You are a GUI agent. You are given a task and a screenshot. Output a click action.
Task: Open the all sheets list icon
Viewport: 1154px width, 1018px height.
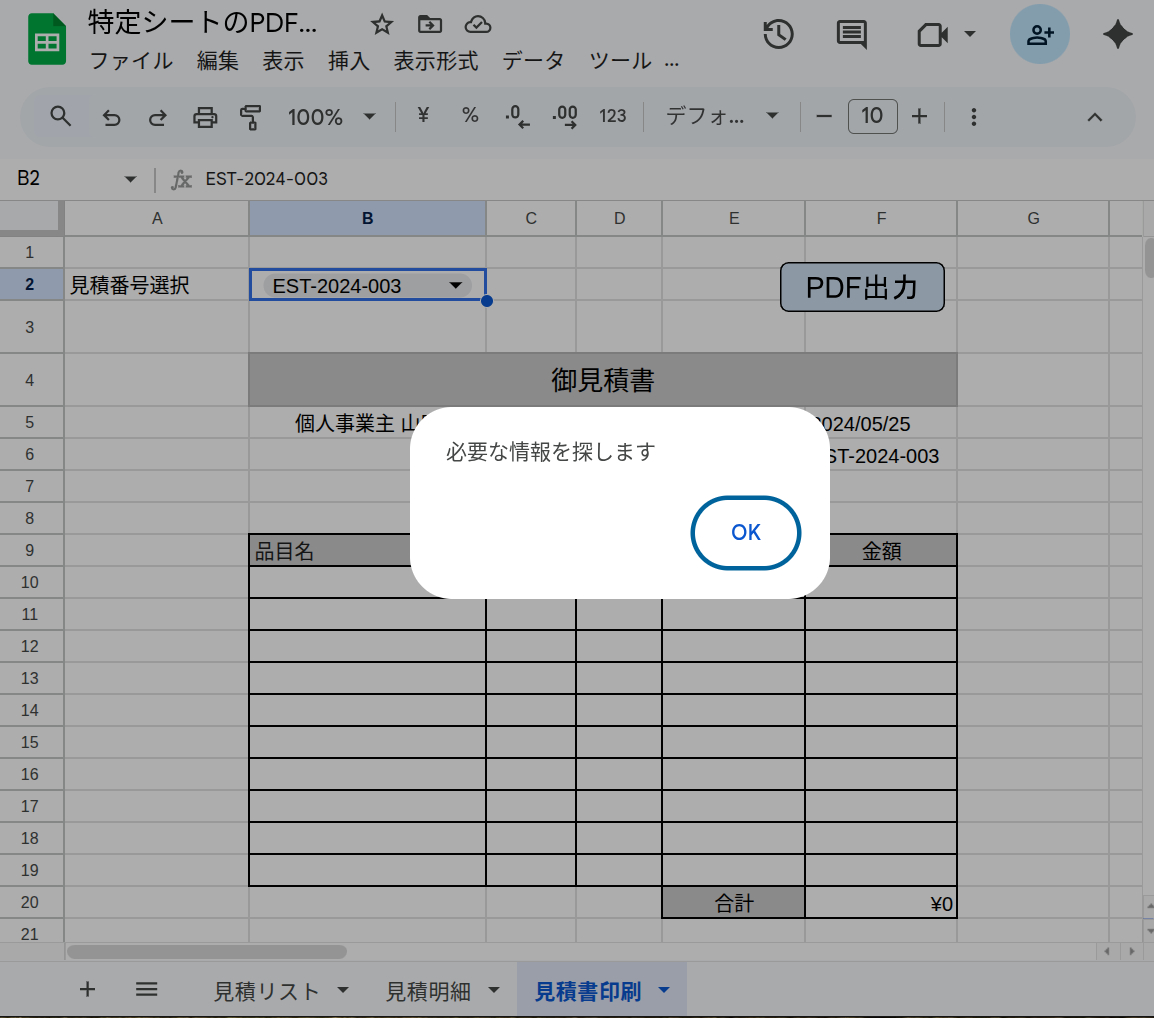point(146,989)
